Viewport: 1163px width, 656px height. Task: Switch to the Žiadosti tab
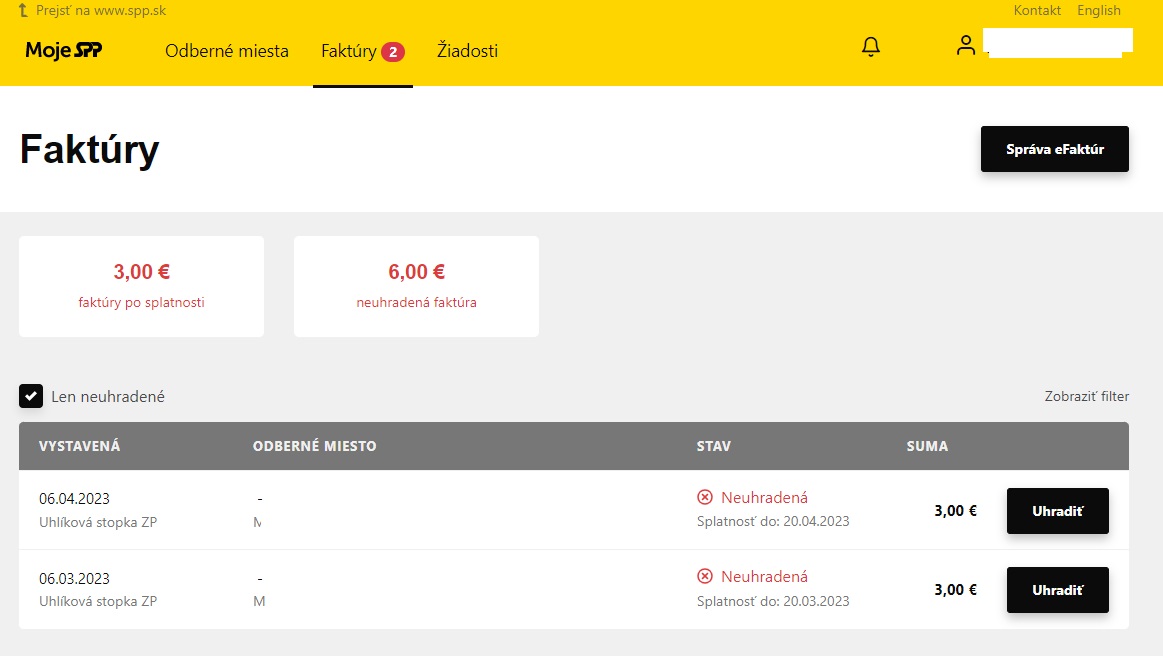[x=467, y=51]
